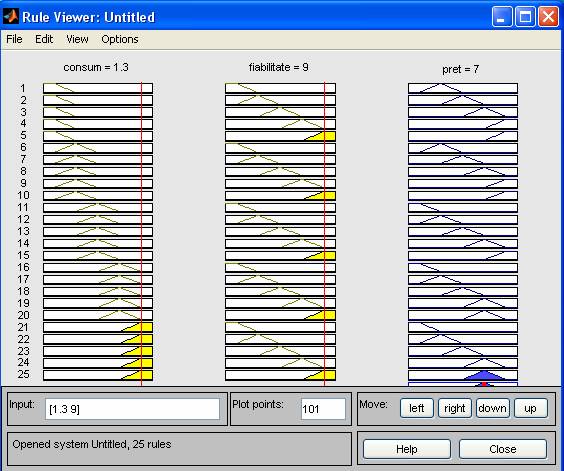Click the Move left button

(x=417, y=408)
